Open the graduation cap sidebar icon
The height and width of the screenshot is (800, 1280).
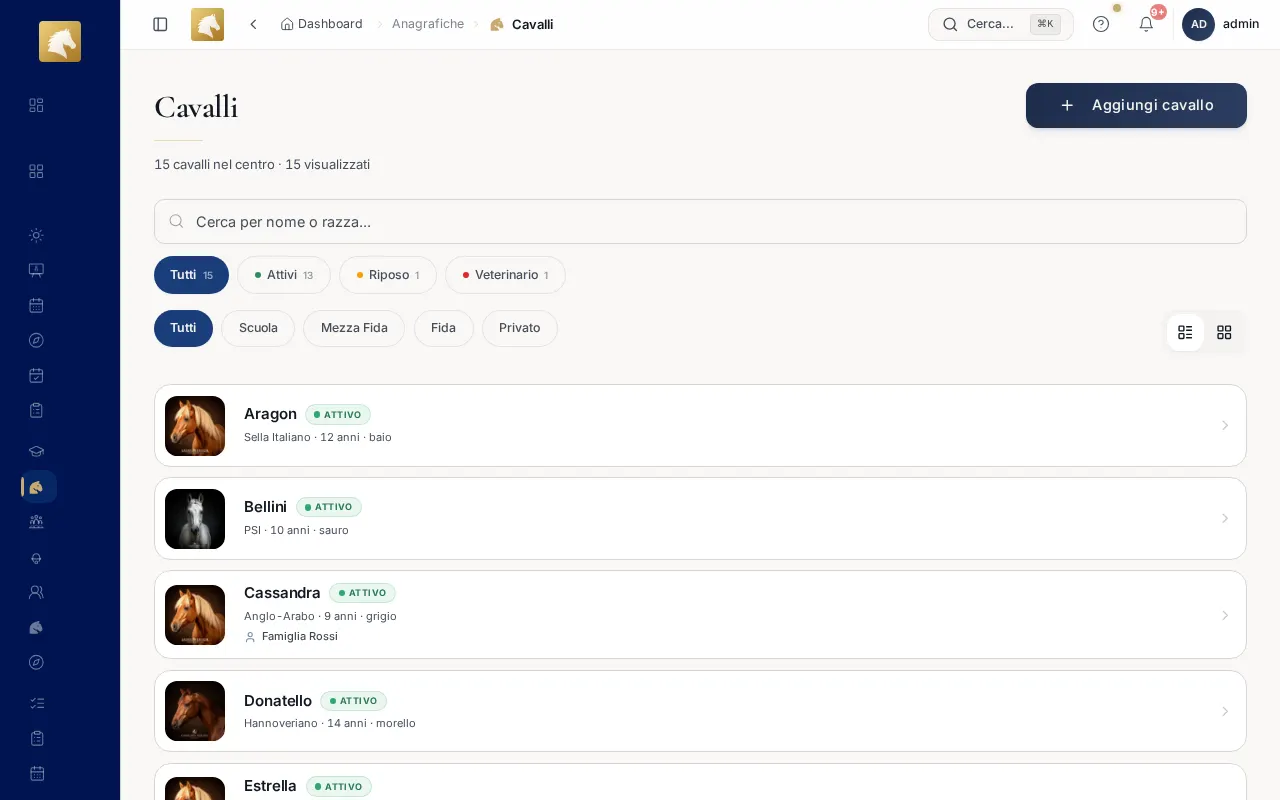36,451
